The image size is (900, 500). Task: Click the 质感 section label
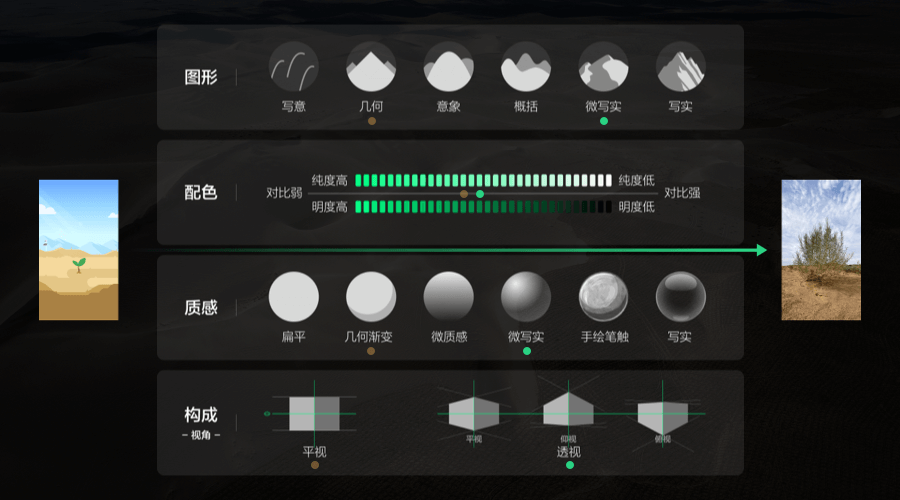pos(201,308)
